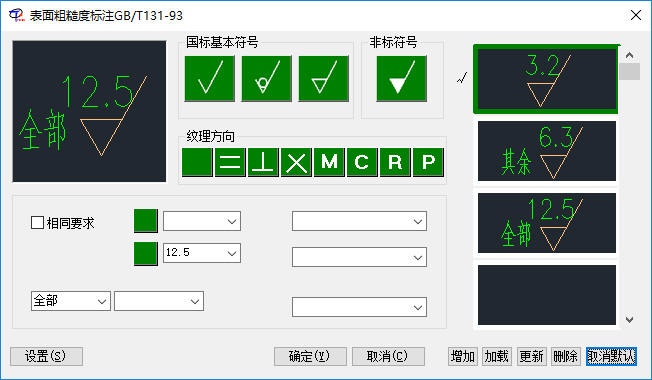
Task: Click the 设置(S) button
Action: [x=46, y=356]
